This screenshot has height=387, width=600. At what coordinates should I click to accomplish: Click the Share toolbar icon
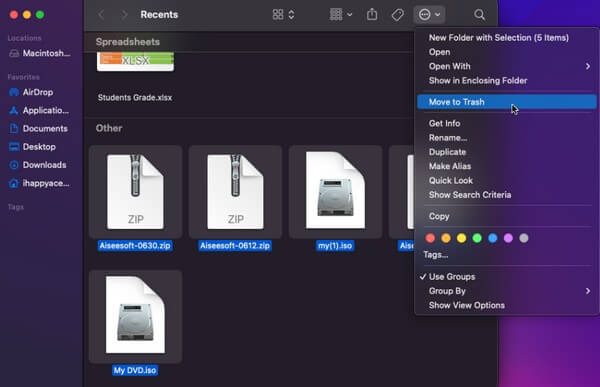click(x=372, y=15)
